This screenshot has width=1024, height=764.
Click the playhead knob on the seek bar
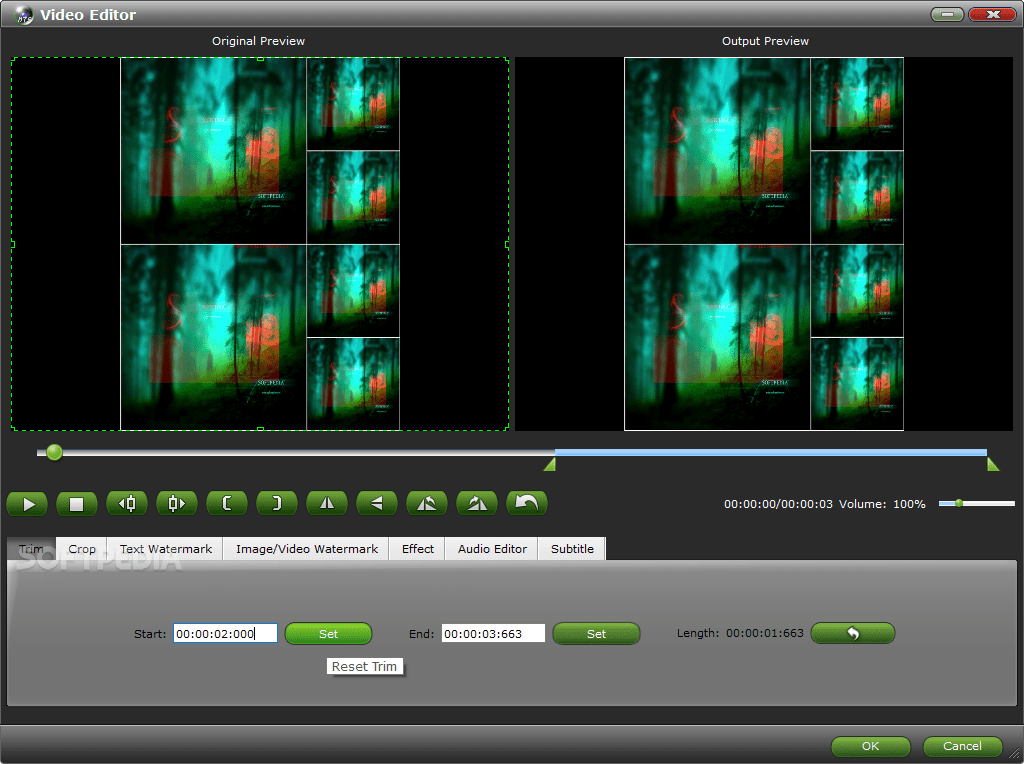click(55, 452)
